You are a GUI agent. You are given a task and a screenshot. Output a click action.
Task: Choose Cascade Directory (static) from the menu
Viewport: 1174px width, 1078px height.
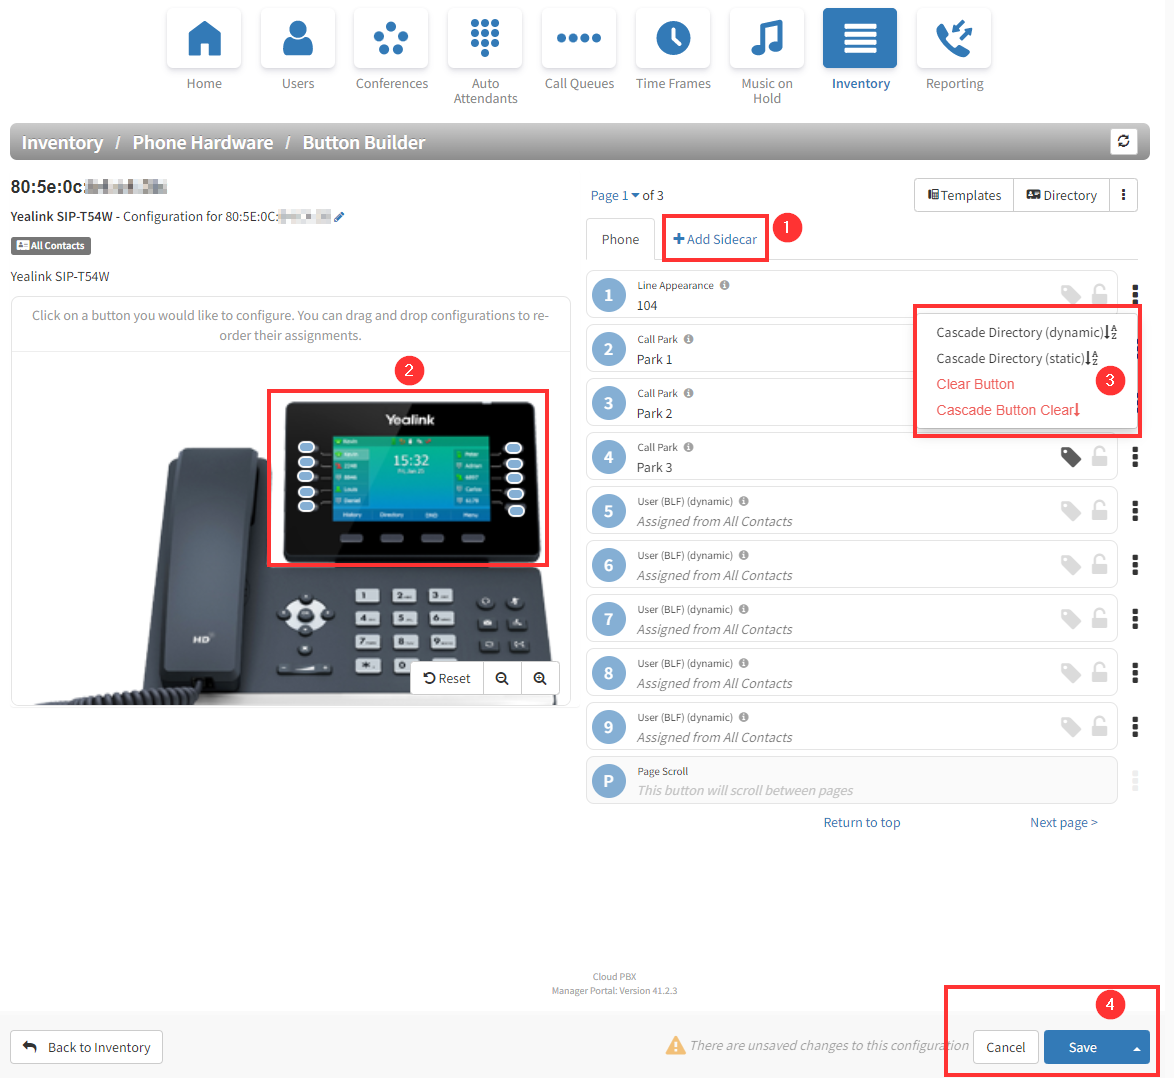point(1018,359)
